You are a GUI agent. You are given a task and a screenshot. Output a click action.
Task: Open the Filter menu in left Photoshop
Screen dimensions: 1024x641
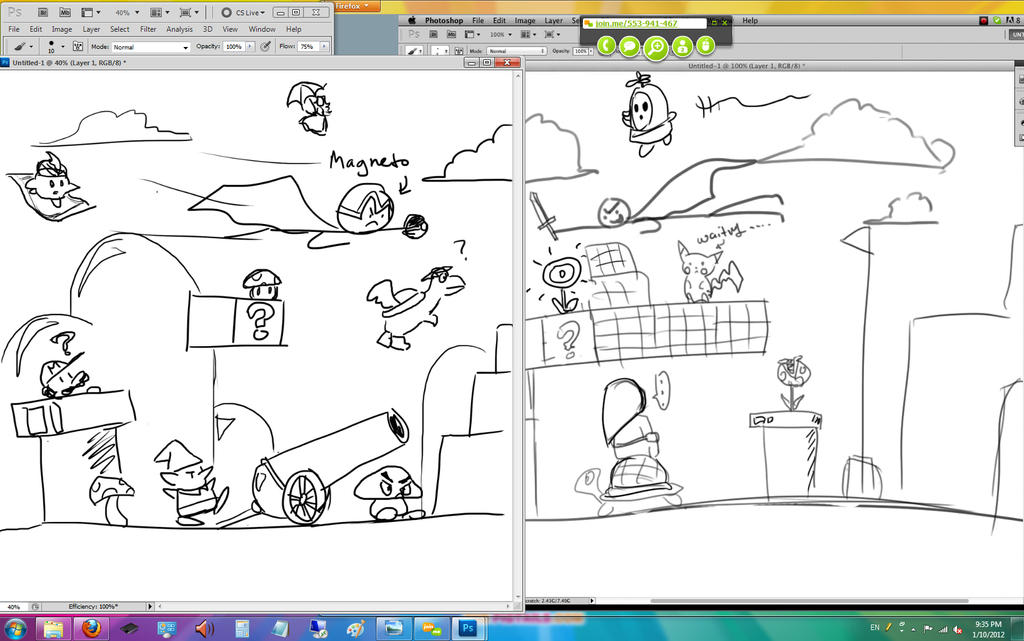[148, 29]
